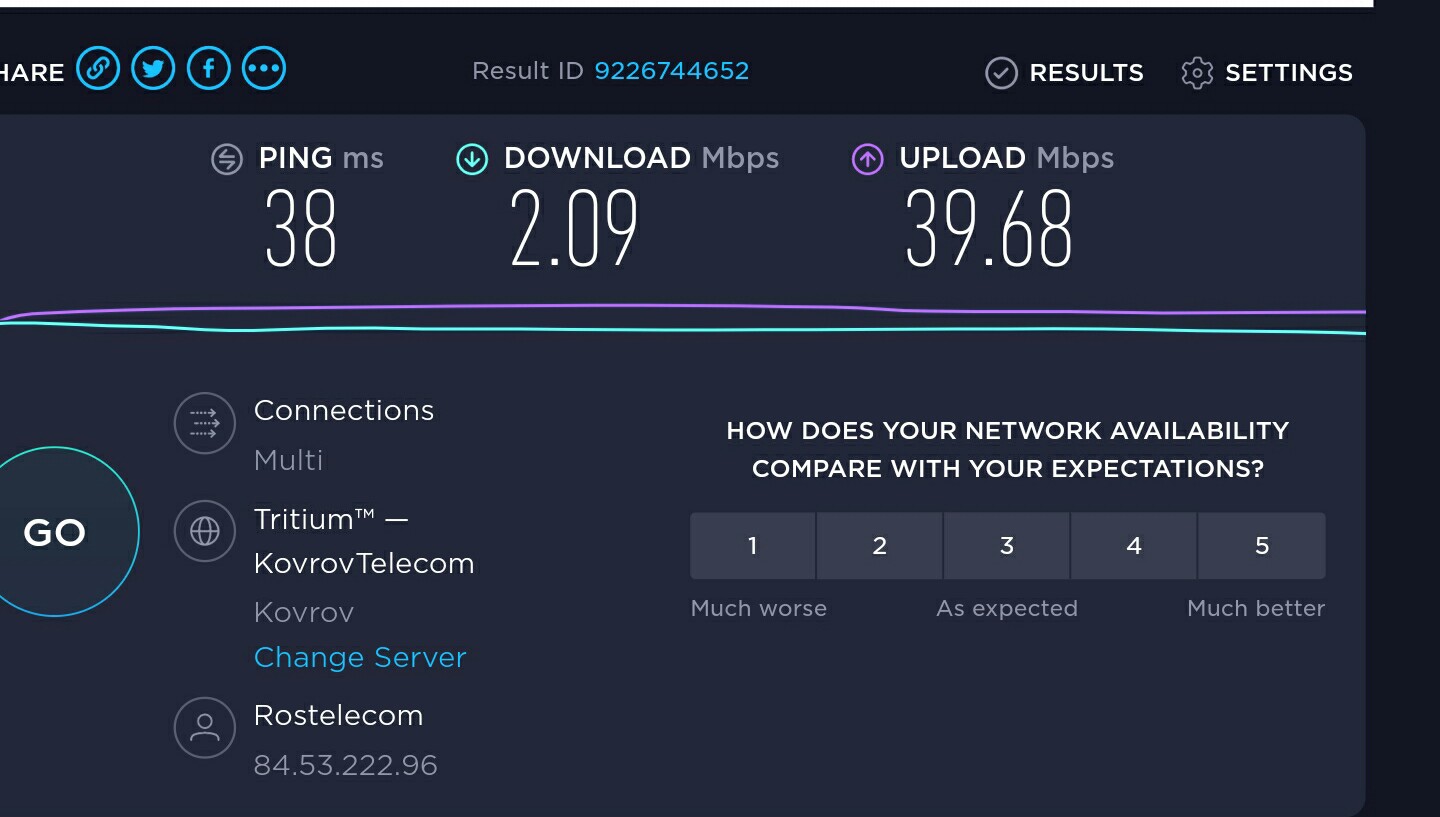
Task: Share result on Twitter
Action: 153,69
